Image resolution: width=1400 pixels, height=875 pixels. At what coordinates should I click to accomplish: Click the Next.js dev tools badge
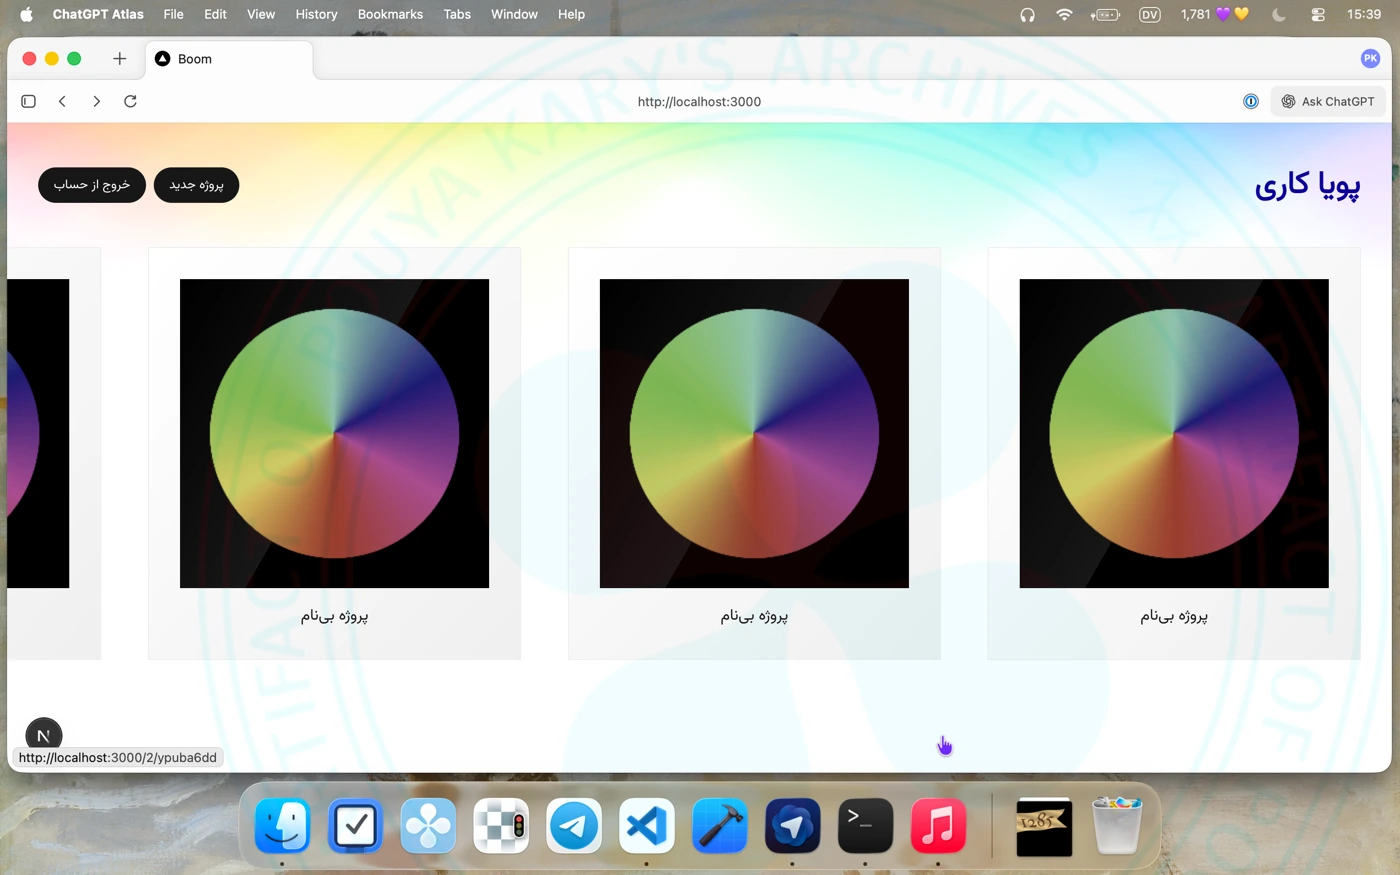coord(43,735)
